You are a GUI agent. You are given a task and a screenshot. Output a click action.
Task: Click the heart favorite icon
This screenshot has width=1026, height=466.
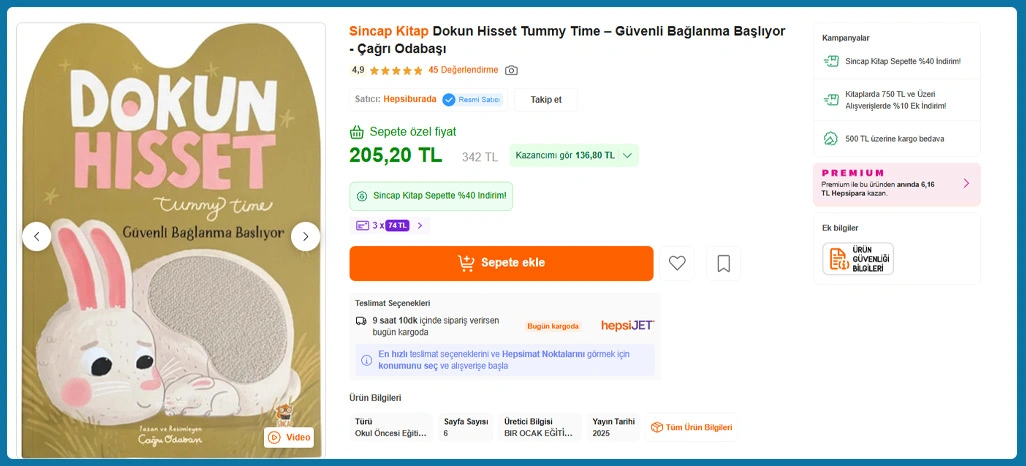(677, 263)
